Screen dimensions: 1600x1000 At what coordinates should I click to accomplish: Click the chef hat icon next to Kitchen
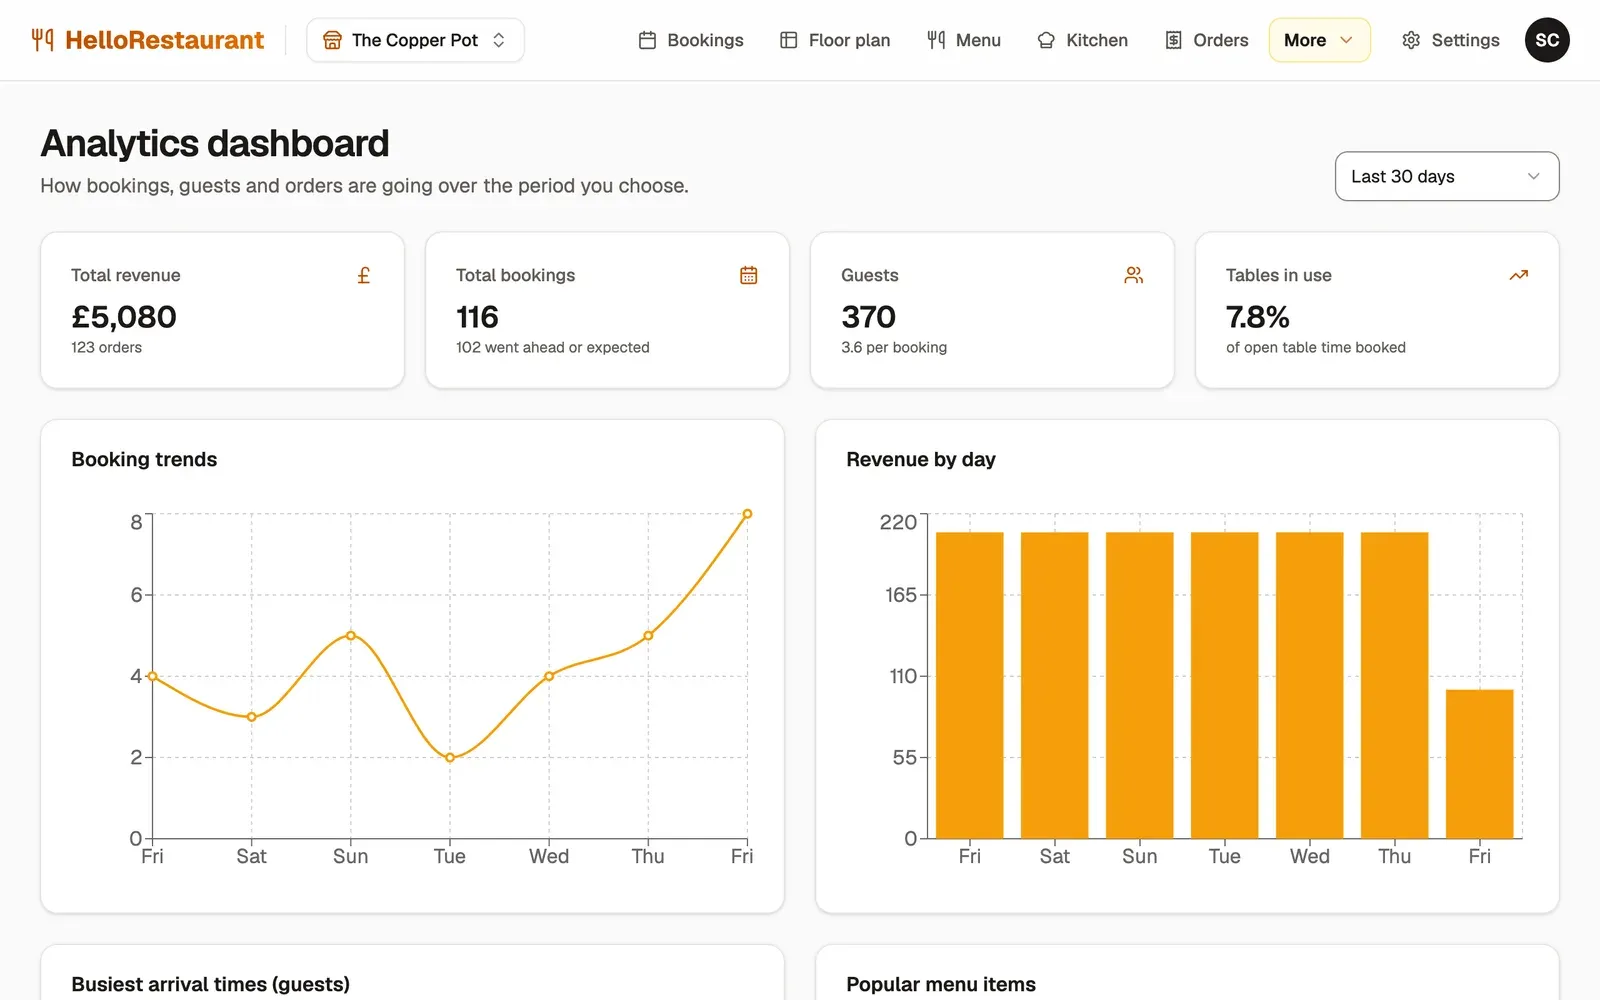[1046, 40]
